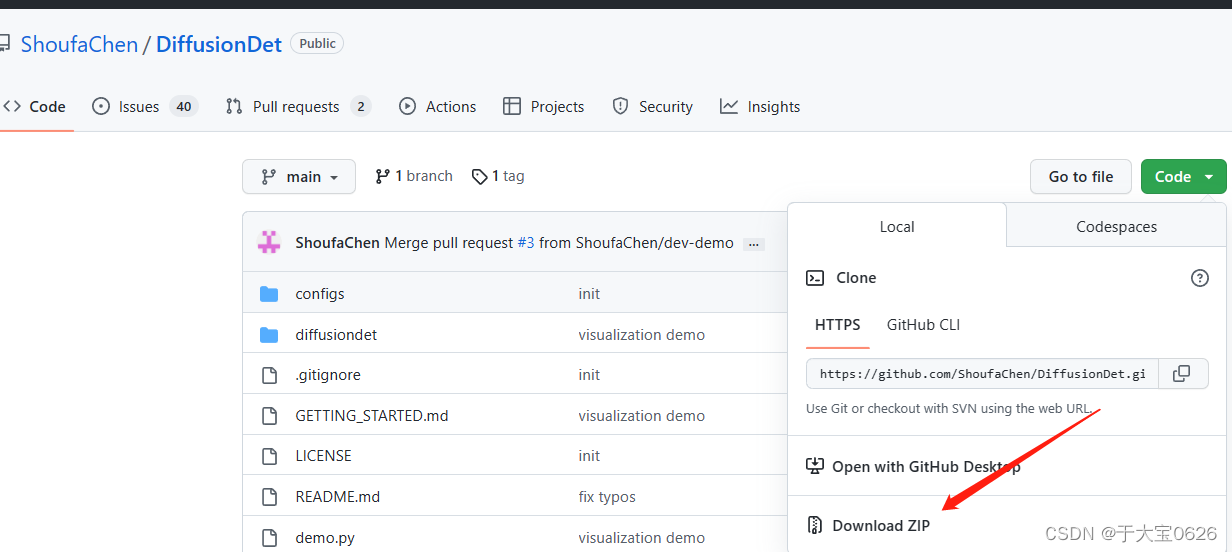
Task: Click the ShoufaChen avatar icon
Action: pos(269,243)
